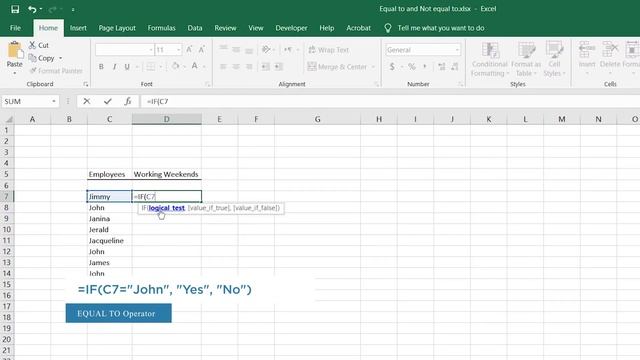This screenshot has width=640, height=360.
Task: Click the Paste clipboard icon
Action: coord(15,50)
